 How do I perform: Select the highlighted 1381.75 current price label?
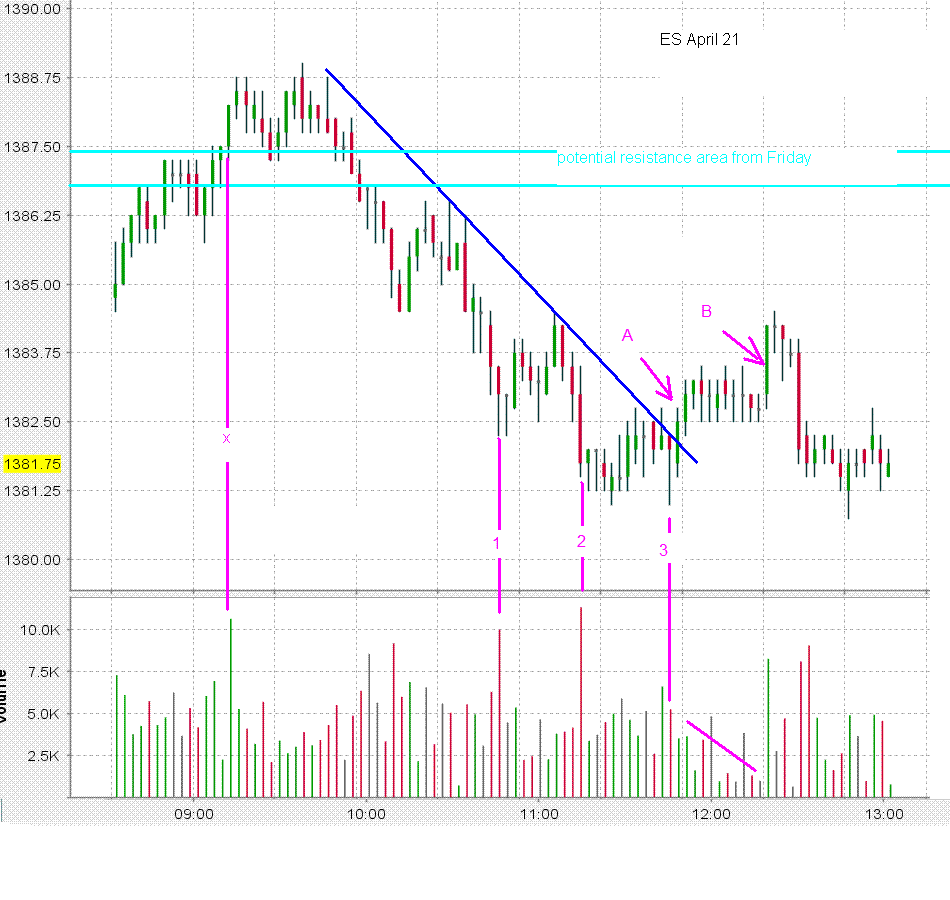[x=32, y=464]
